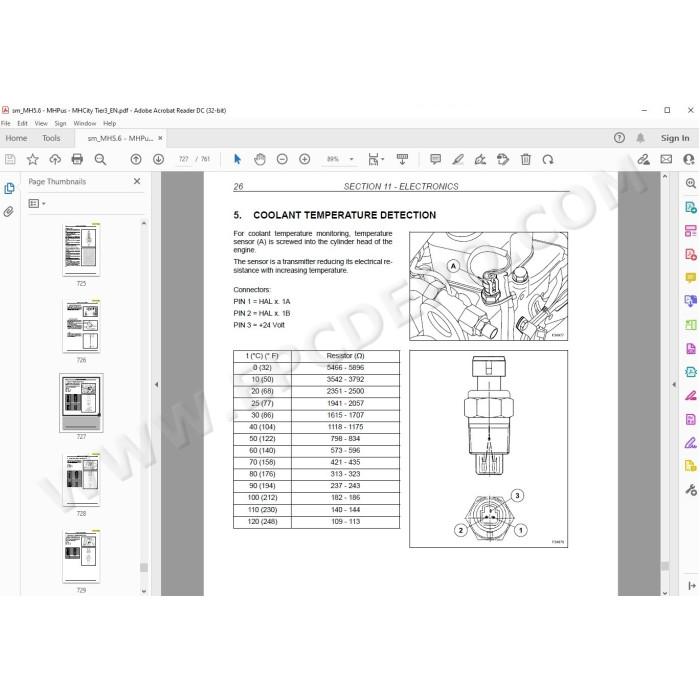Open Comment tool yellow icon in right pane

coord(691,278)
